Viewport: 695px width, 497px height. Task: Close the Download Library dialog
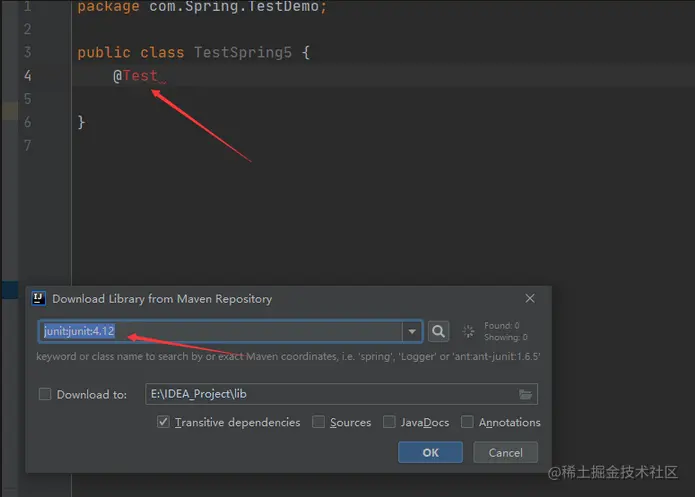[x=530, y=298]
